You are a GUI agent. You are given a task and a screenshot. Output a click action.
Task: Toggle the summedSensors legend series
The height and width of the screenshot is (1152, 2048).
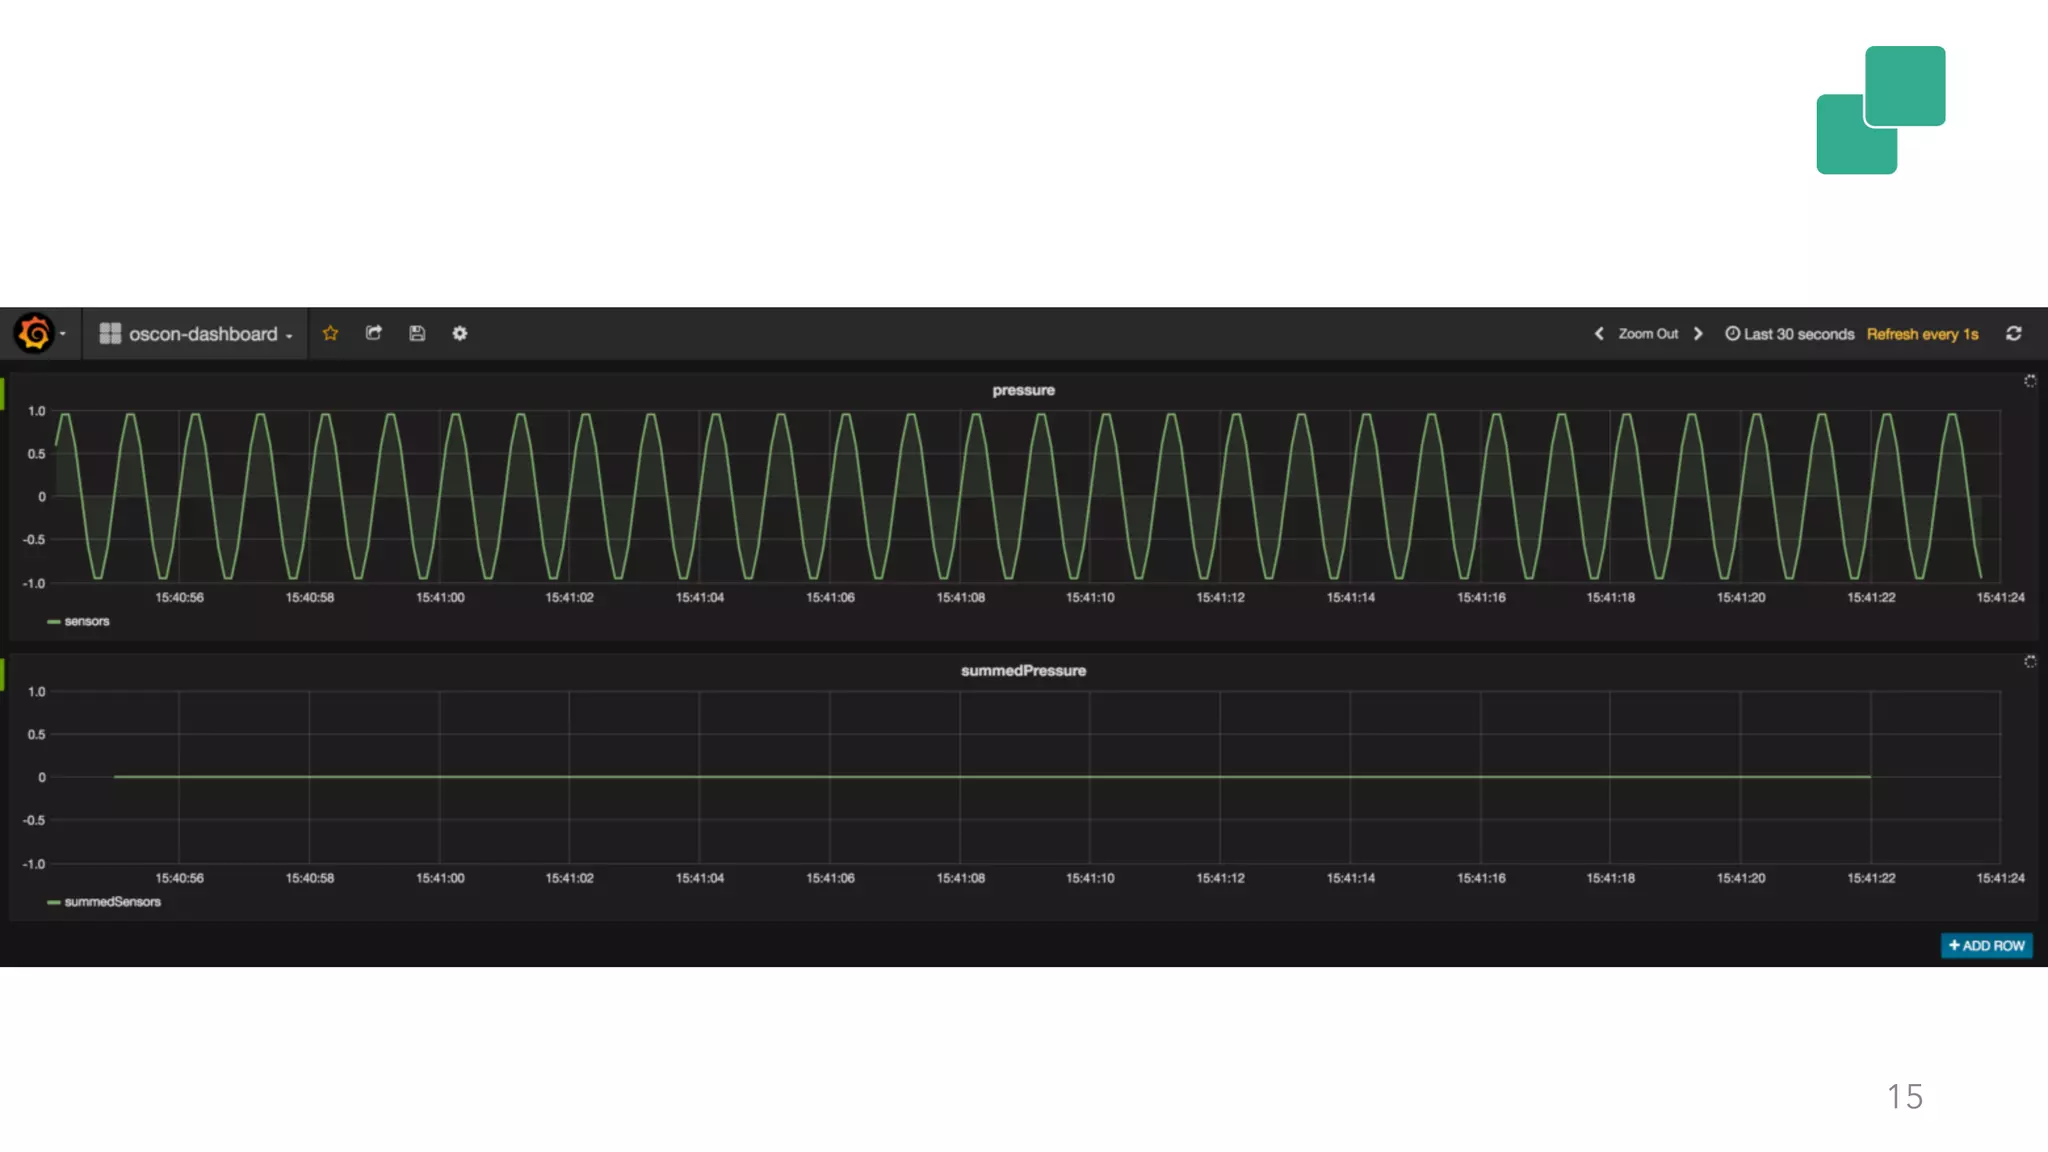(111, 902)
